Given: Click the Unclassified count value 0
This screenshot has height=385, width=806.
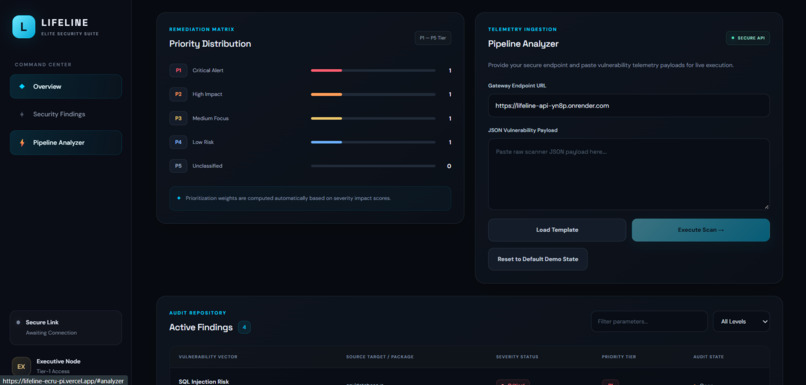Looking at the screenshot, I should [x=449, y=166].
